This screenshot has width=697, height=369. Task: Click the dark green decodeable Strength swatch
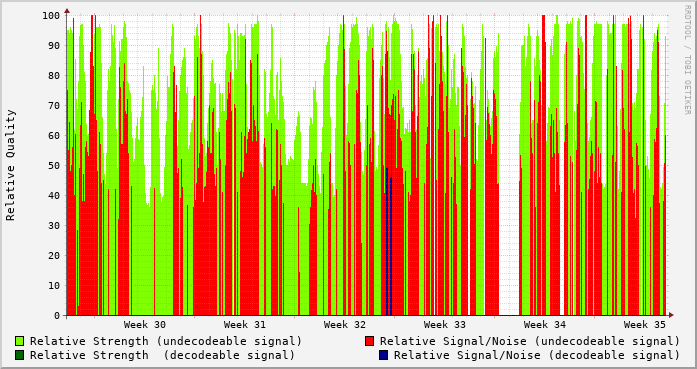[x=20, y=355]
